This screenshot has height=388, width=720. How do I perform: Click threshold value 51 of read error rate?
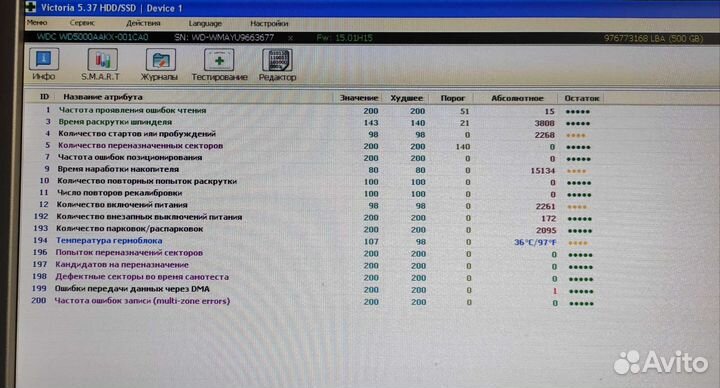(x=465, y=111)
